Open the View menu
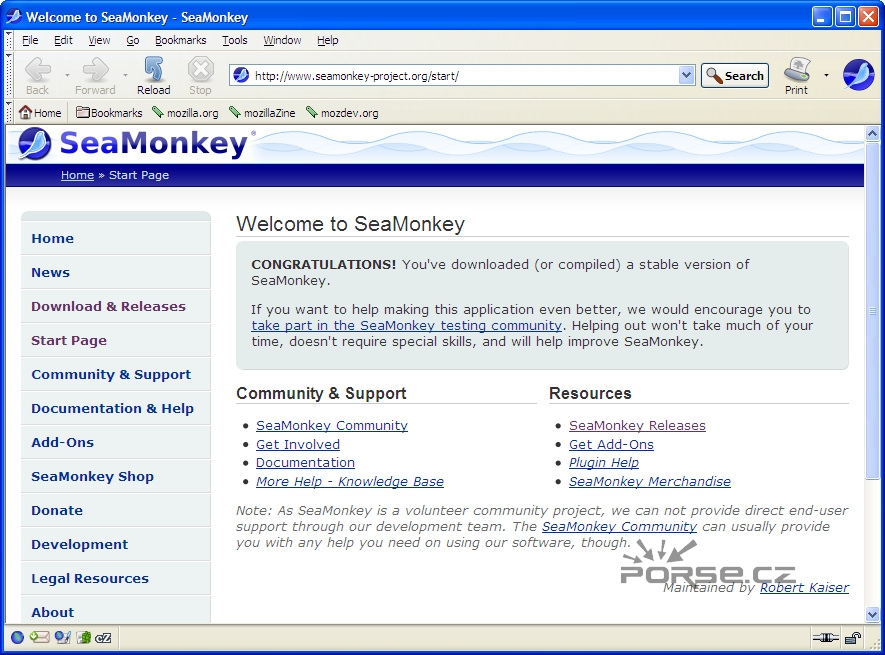This screenshot has height=655, width=885. (x=99, y=40)
